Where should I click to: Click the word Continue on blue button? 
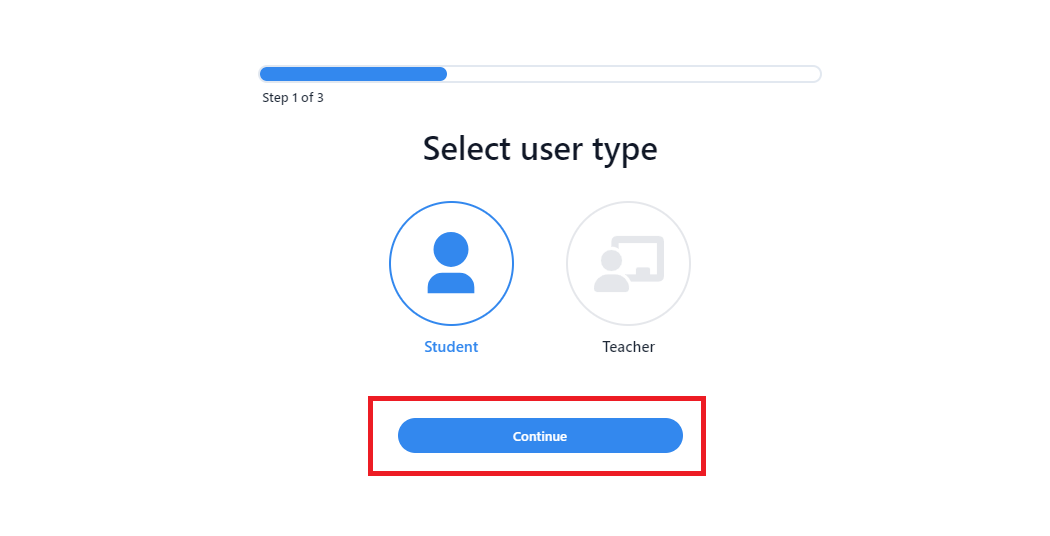click(540, 436)
